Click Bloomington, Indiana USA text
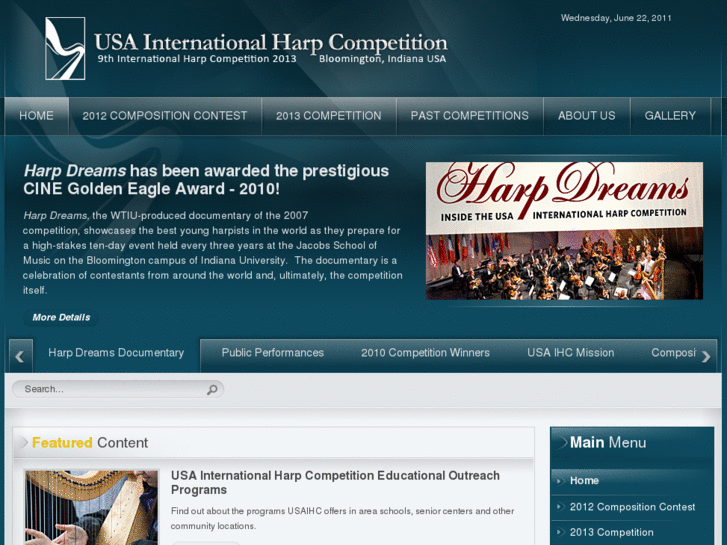 383,59
